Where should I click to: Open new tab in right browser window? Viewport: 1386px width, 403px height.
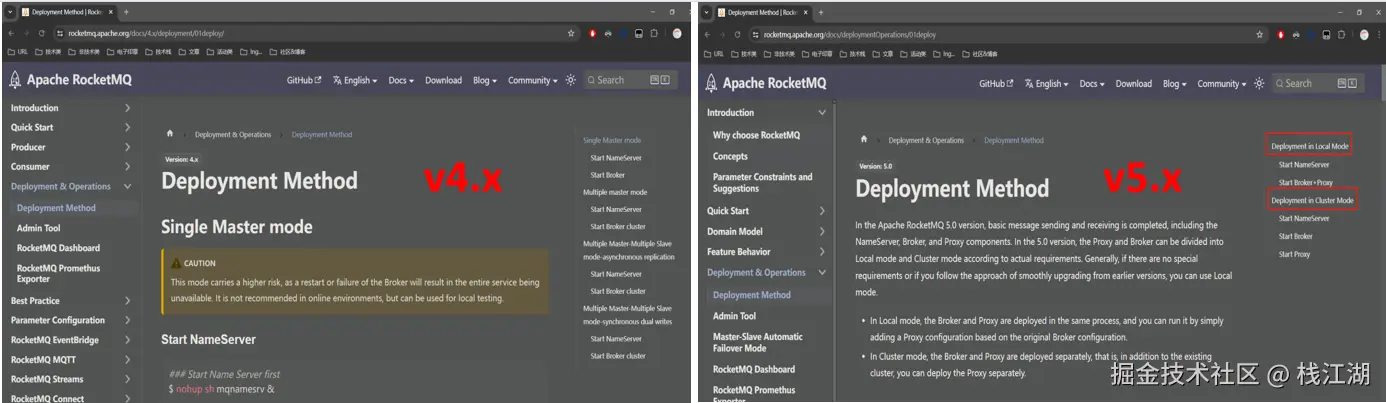tap(821, 12)
